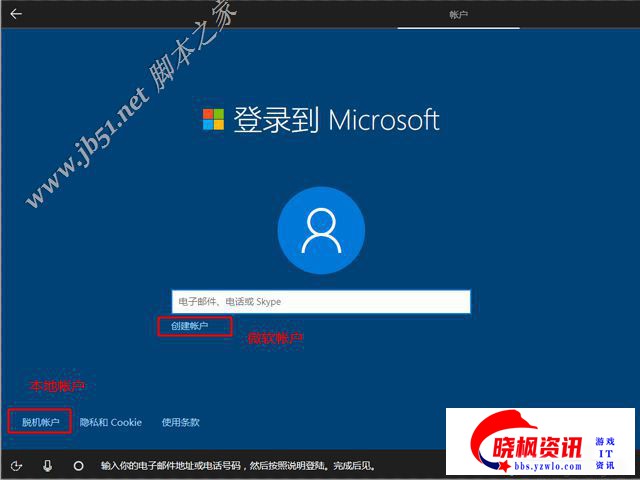Select the 帐户 tab at top
The image size is (640, 480).
(458, 14)
